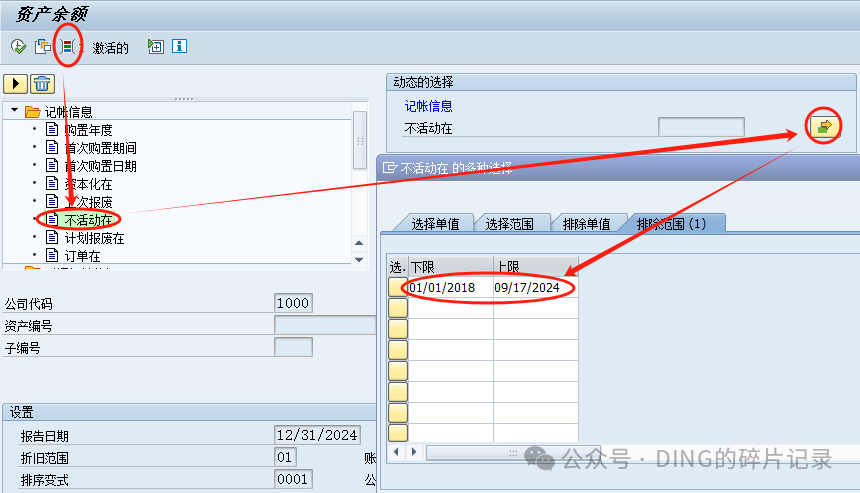
Task: Click row selector for 01/01/2018 row
Action: [398, 287]
